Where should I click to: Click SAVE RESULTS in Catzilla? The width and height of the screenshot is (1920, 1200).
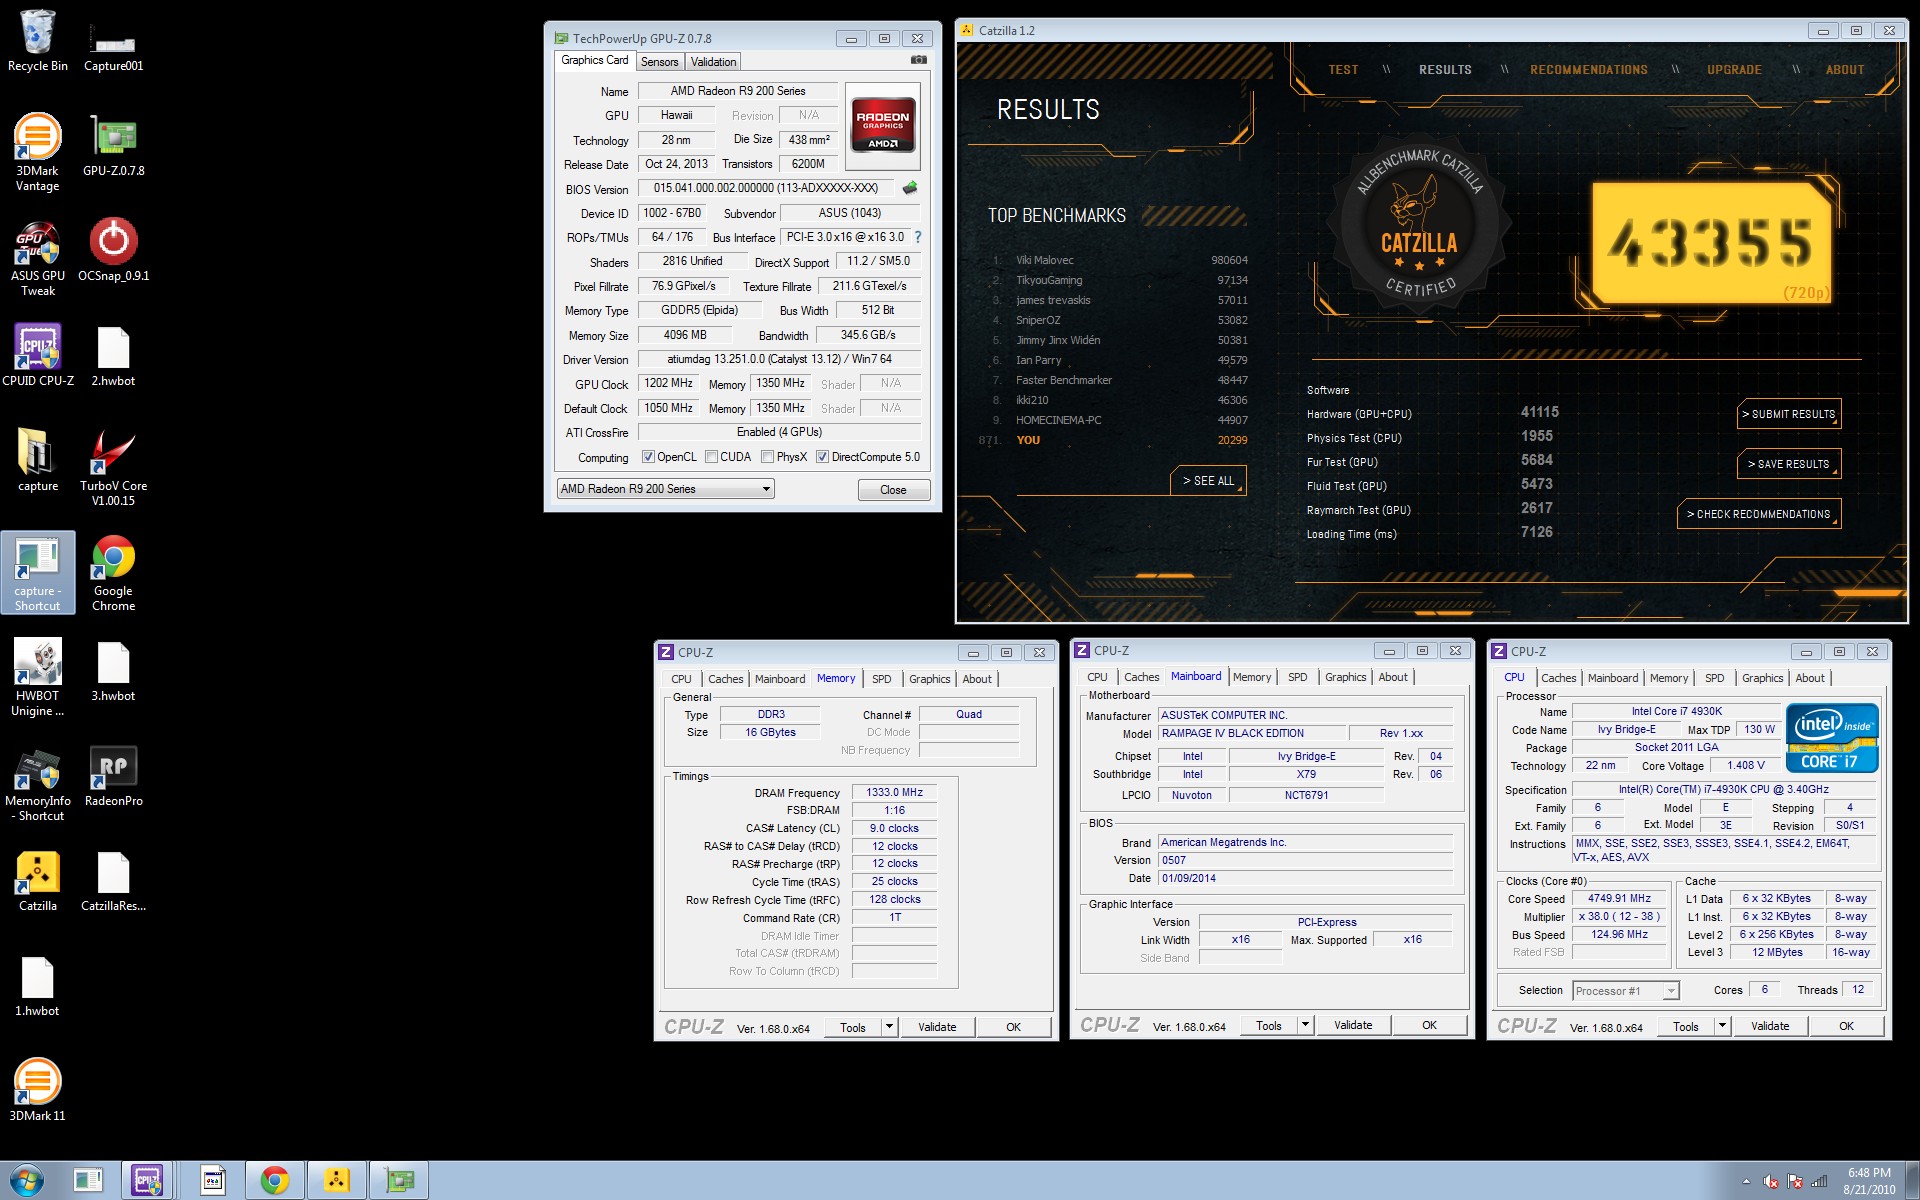[x=1788, y=464]
